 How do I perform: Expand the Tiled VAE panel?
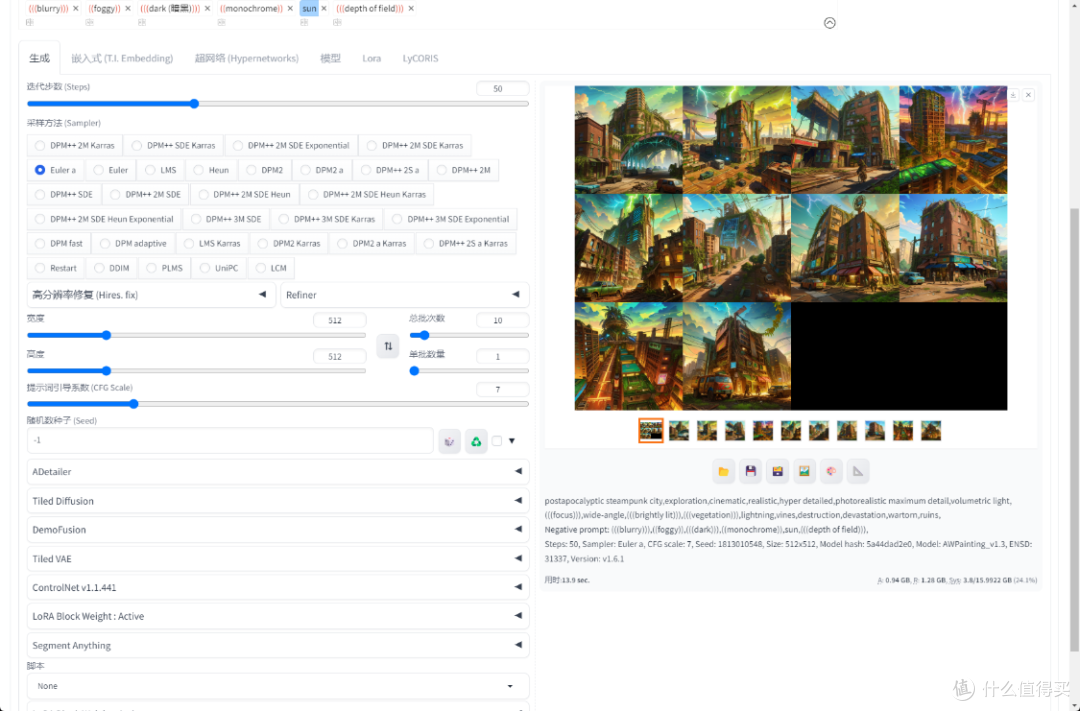click(278, 559)
